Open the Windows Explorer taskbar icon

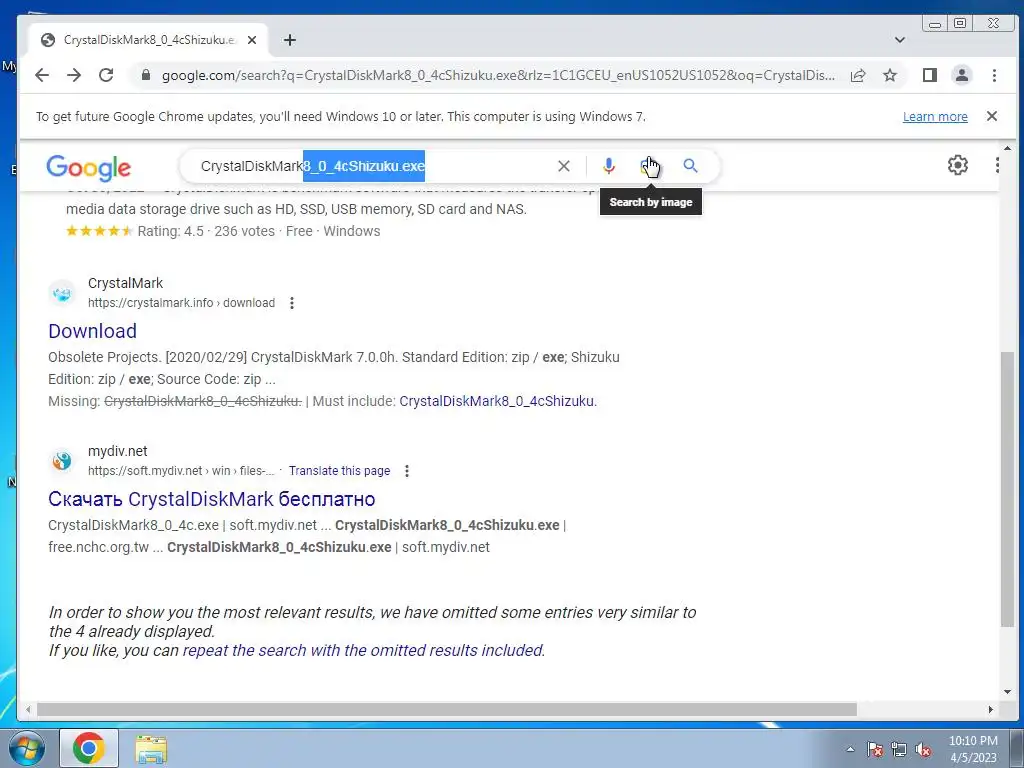[151, 748]
